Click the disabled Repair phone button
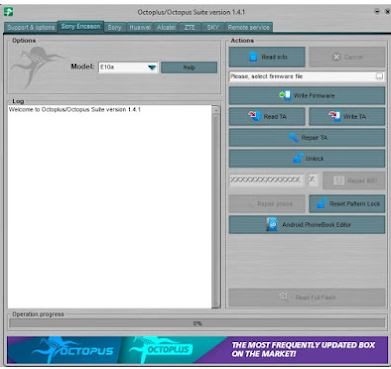The height and width of the screenshot is (369, 391). point(267,204)
